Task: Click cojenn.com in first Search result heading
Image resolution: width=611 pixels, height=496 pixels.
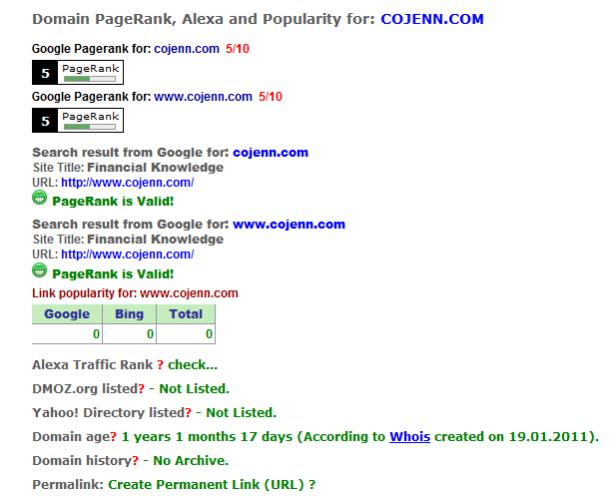Action: [270, 152]
